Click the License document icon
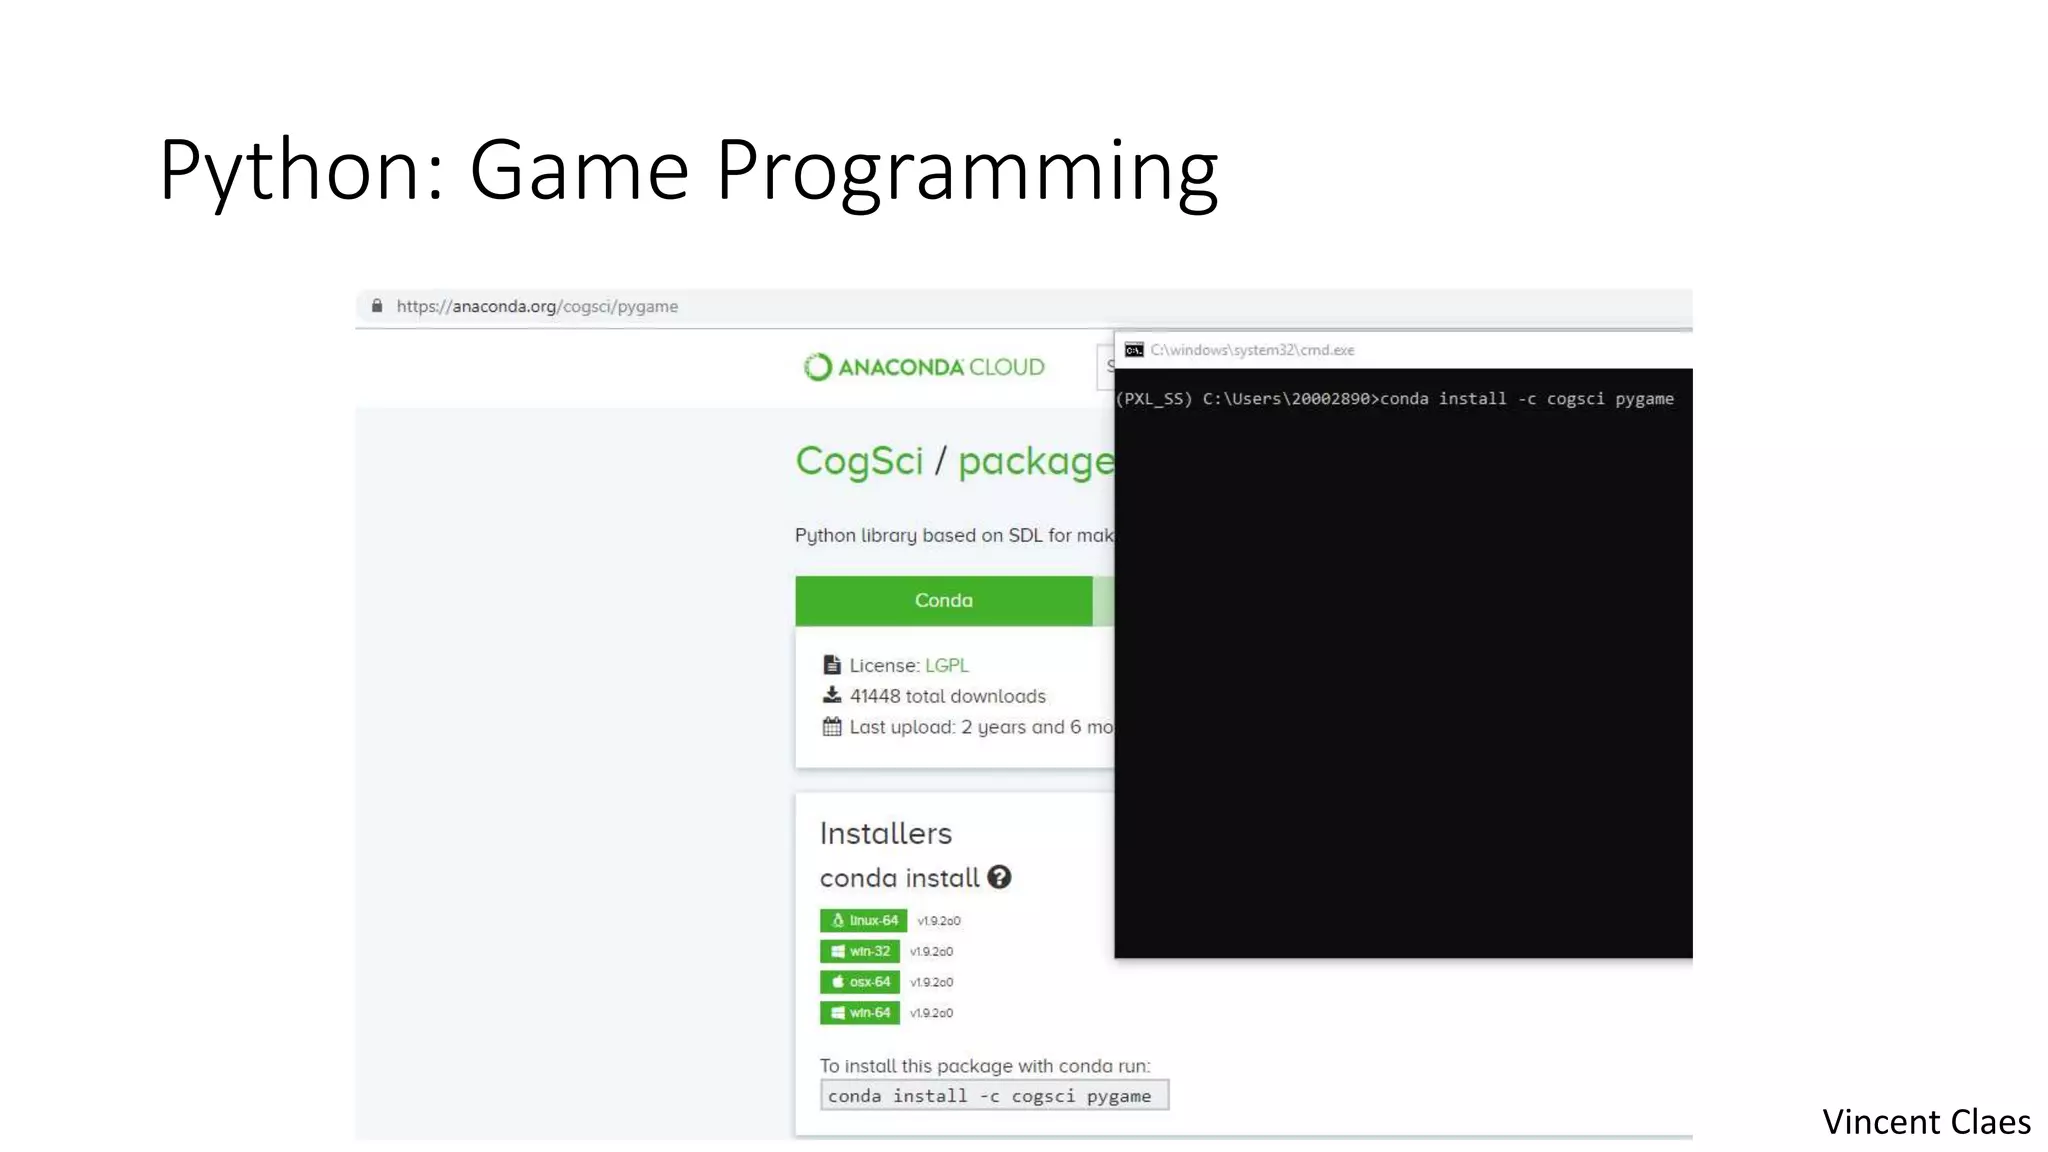The height and width of the screenshot is (1152, 2048). click(x=832, y=664)
